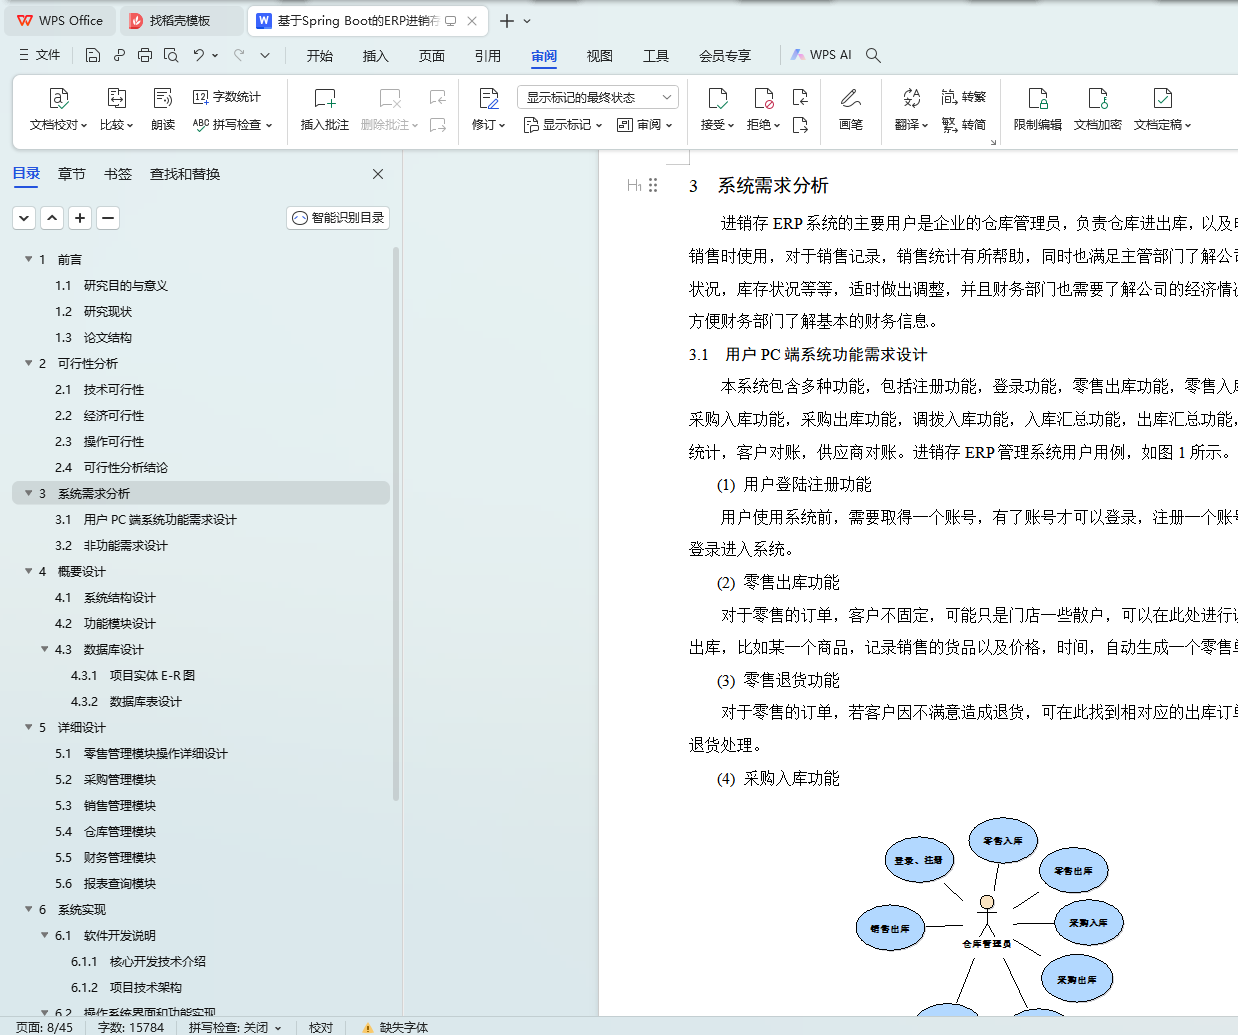
Task: Open Print Preview from quick toolbar
Action: [x=171, y=55]
